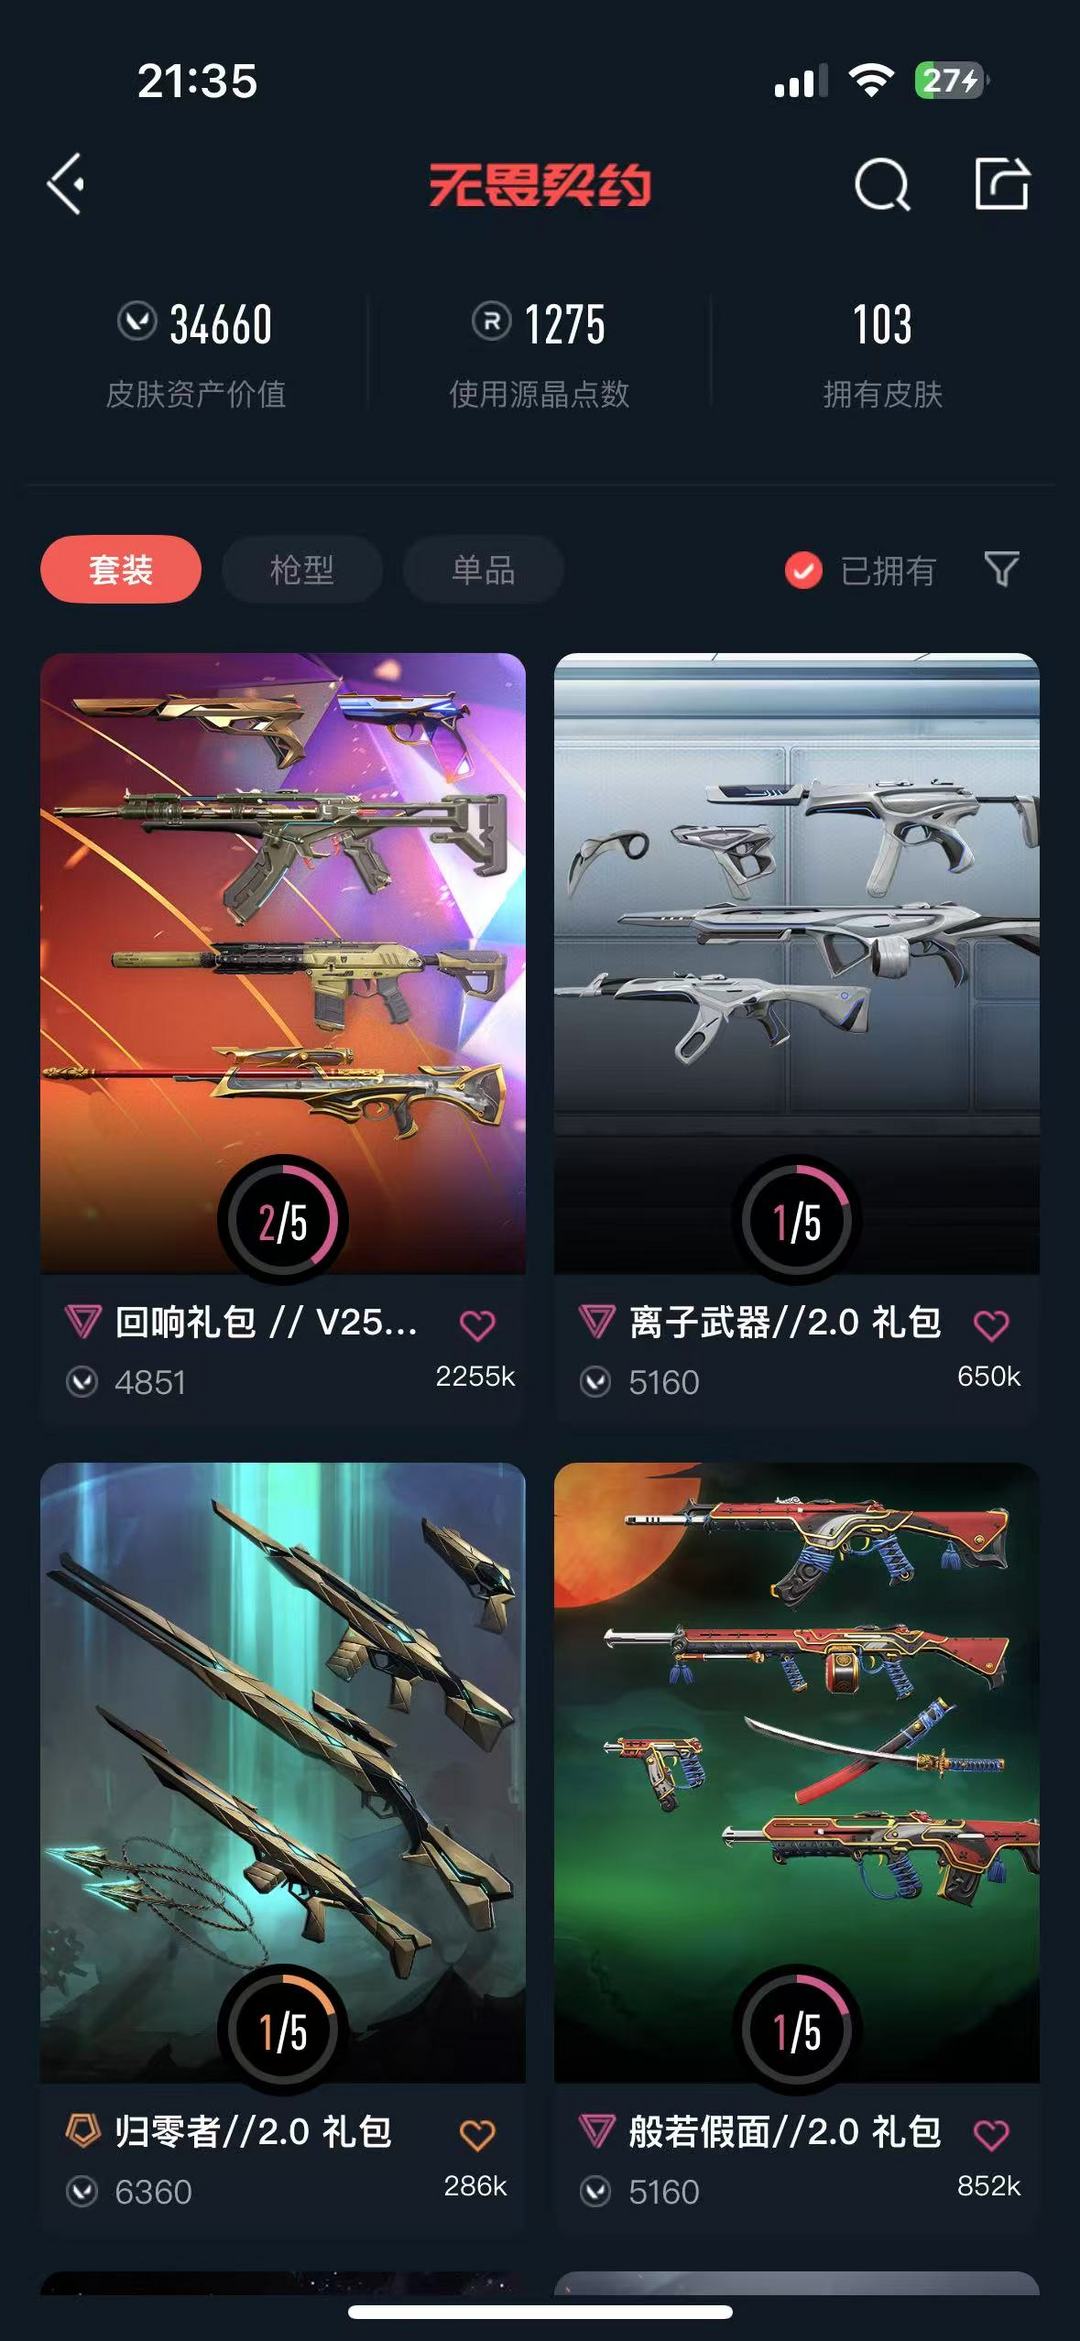Screen dimensions: 1080x2341
Task: Tap the back arrow icon
Action: 67,184
